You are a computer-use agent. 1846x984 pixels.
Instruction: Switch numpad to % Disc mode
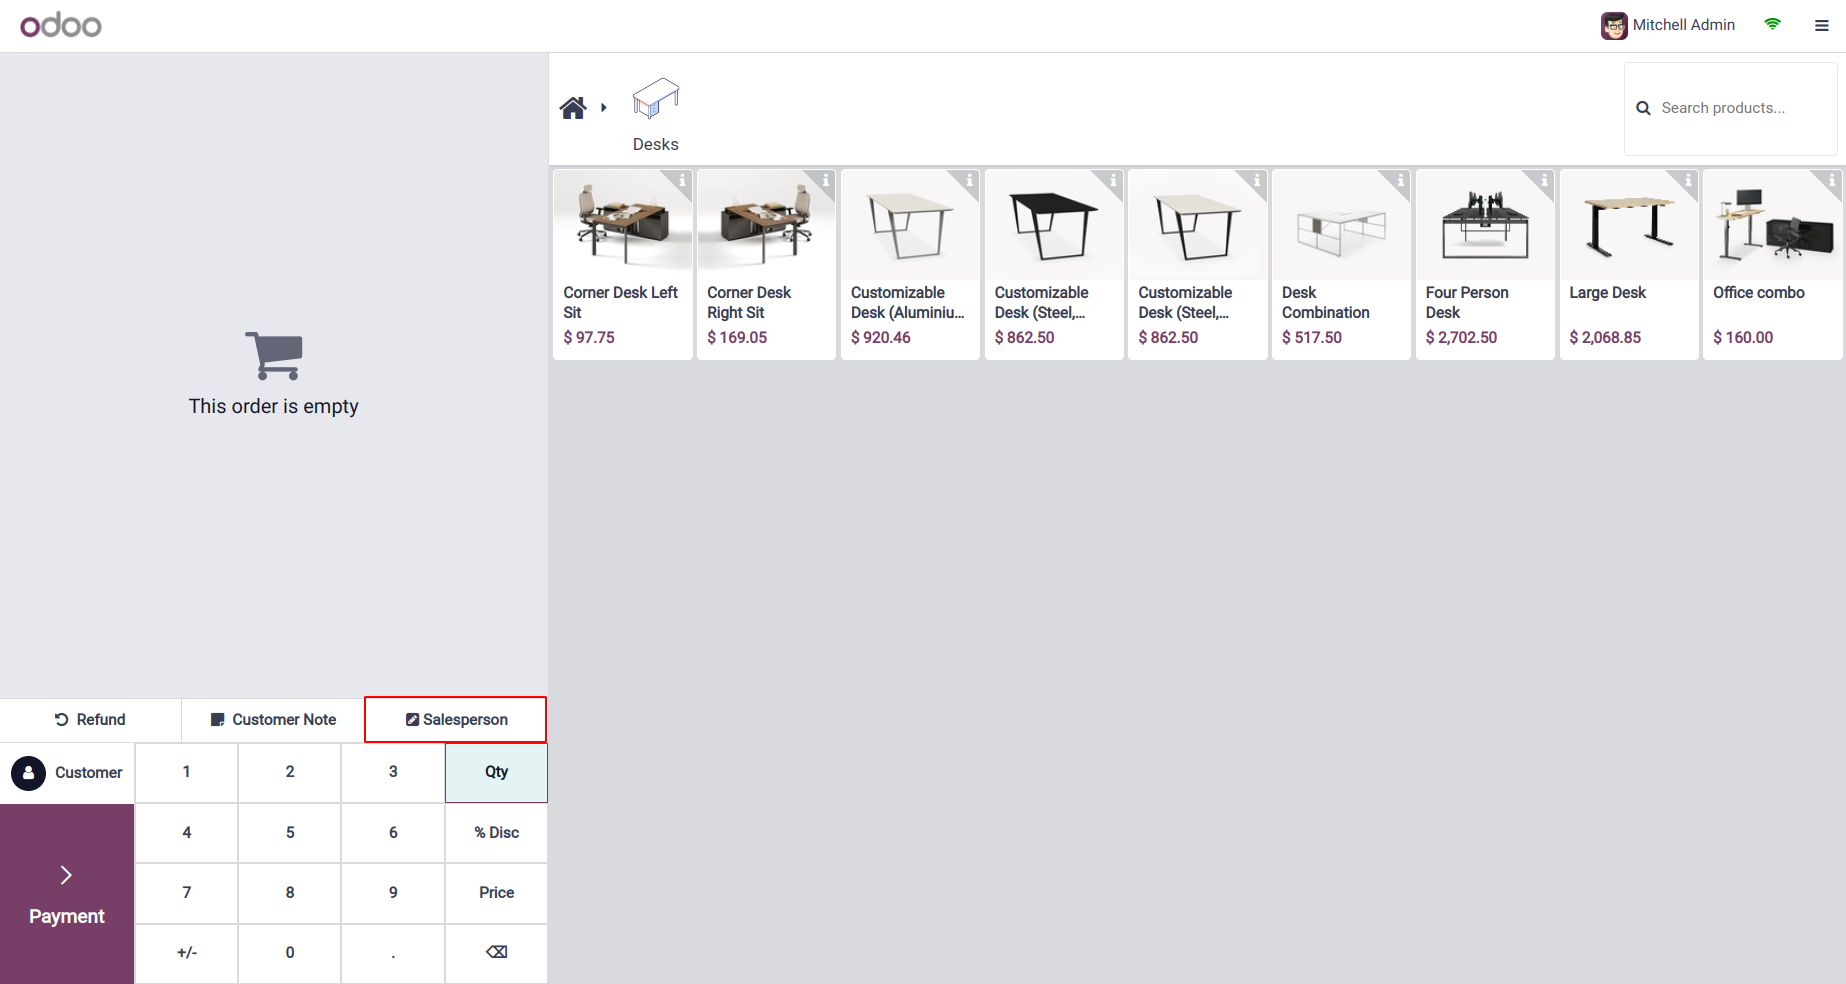pyautogui.click(x=496, y=832)
